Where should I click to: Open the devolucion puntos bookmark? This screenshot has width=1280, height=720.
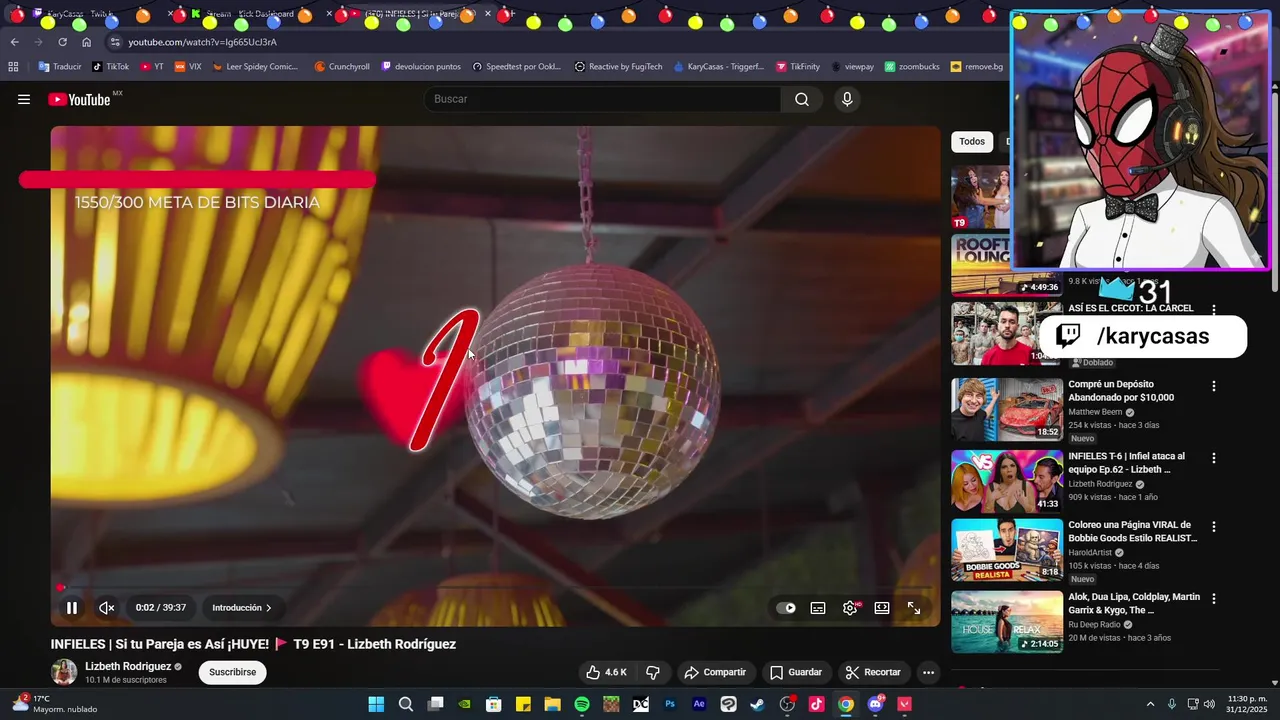coord(421,67)
